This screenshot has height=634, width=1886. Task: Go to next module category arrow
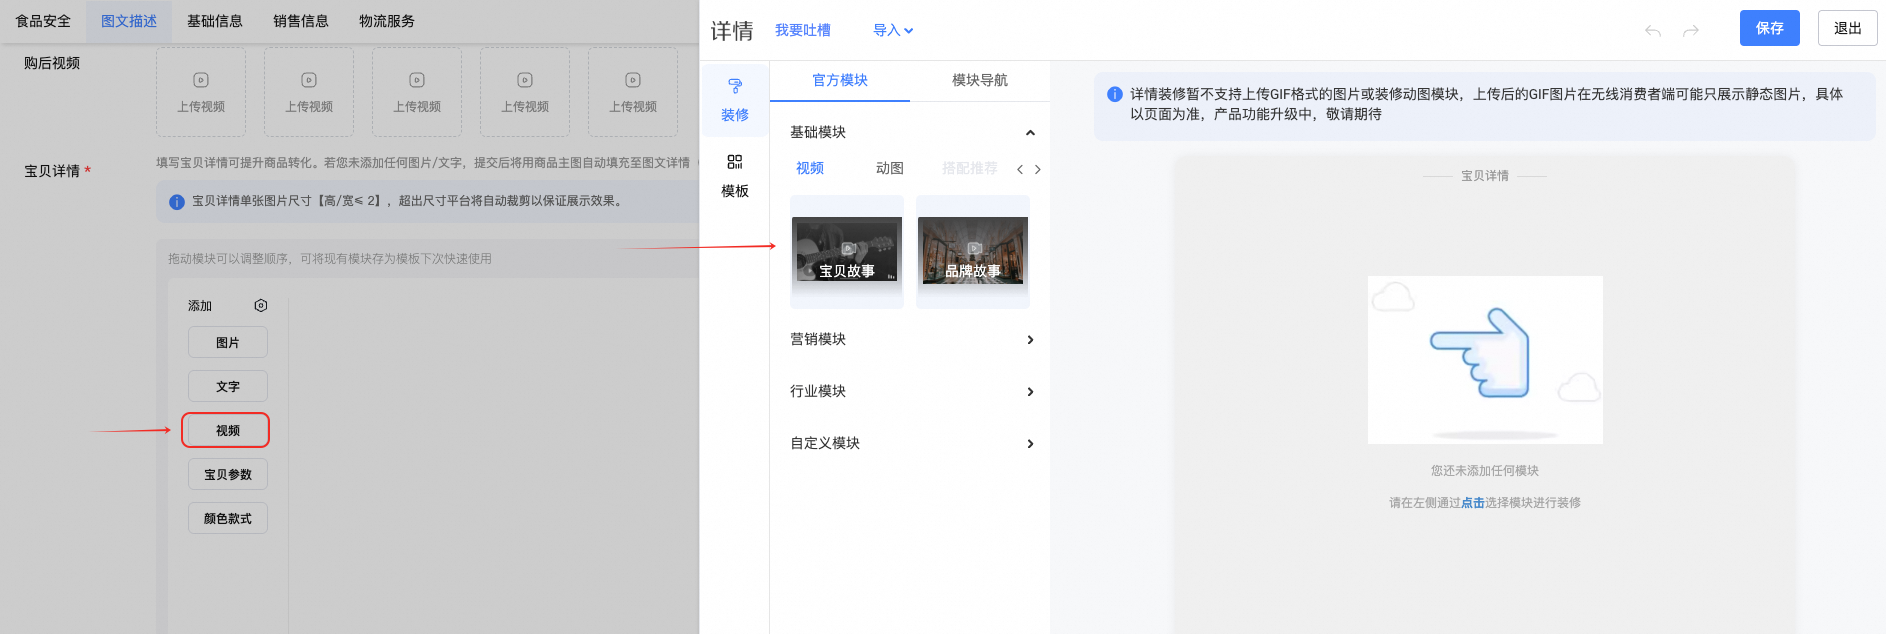pyautogui.click(x=1038, y=169)
